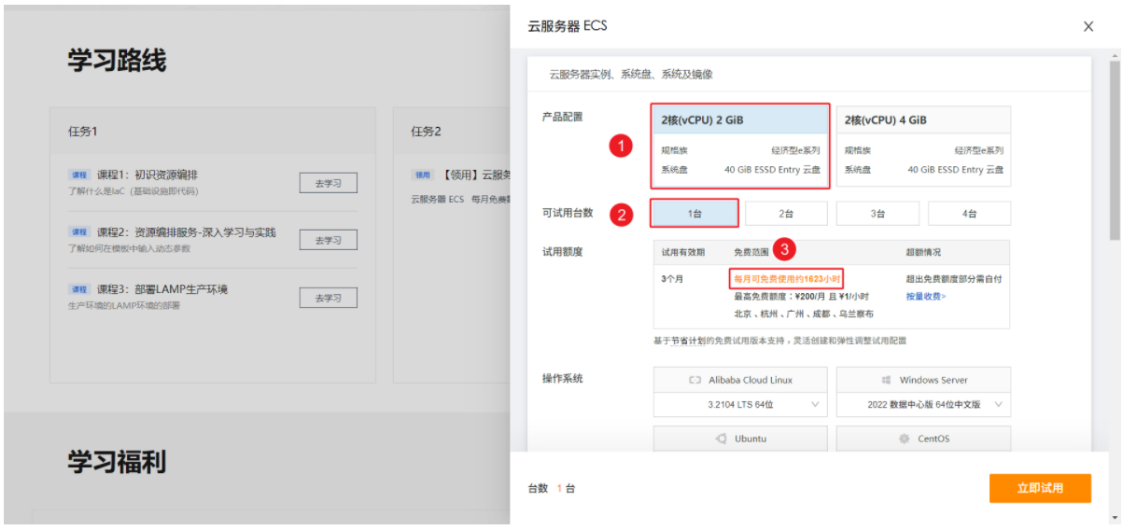Click the 课程 tag beside 课程3
This screenshot has width=1128, height=530.
point(78,289)
